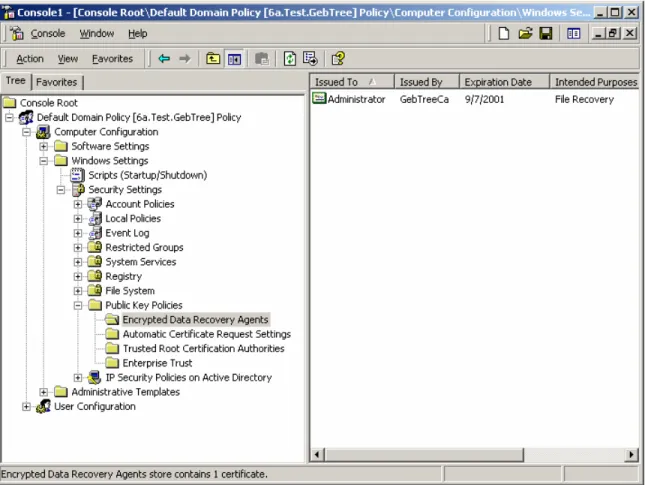This screenshot has height=485, width=645.
Task: Expand the Event Log node
Action: point(78,233)
